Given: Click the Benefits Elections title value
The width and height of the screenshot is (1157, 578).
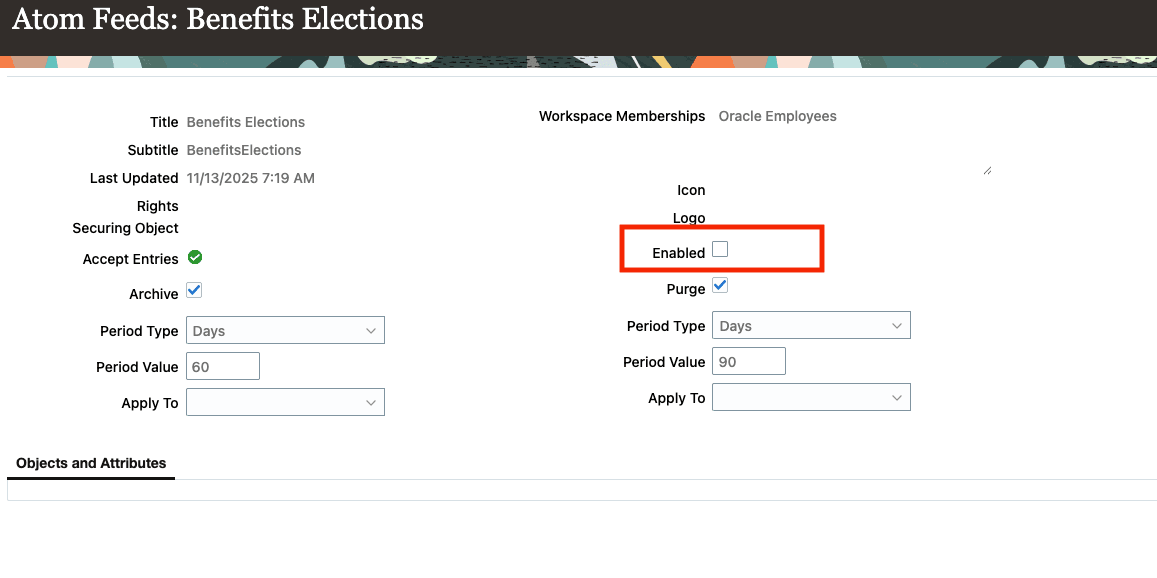Looking at the screenshot, I should click(245, 122).
